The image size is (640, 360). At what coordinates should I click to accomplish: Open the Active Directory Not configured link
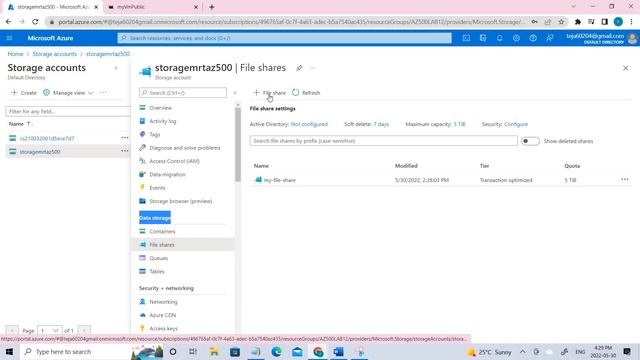309,124
